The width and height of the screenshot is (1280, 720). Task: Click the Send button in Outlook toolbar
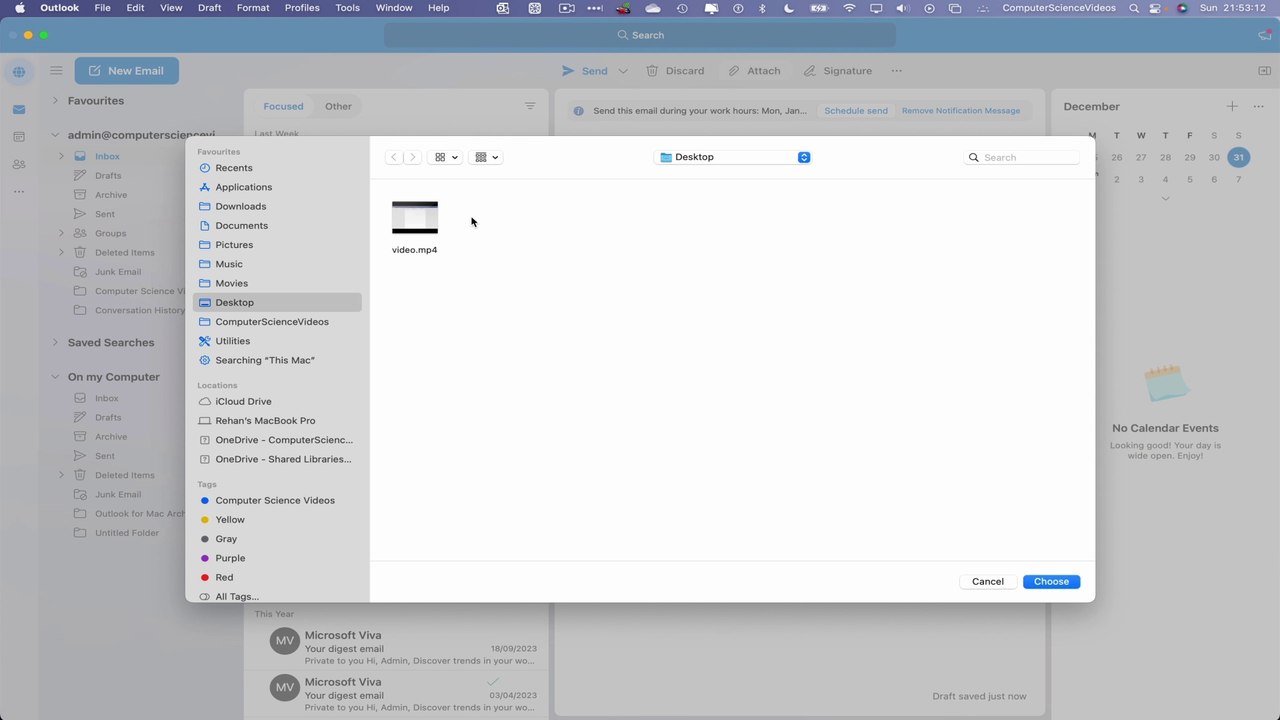coord(585,71)
